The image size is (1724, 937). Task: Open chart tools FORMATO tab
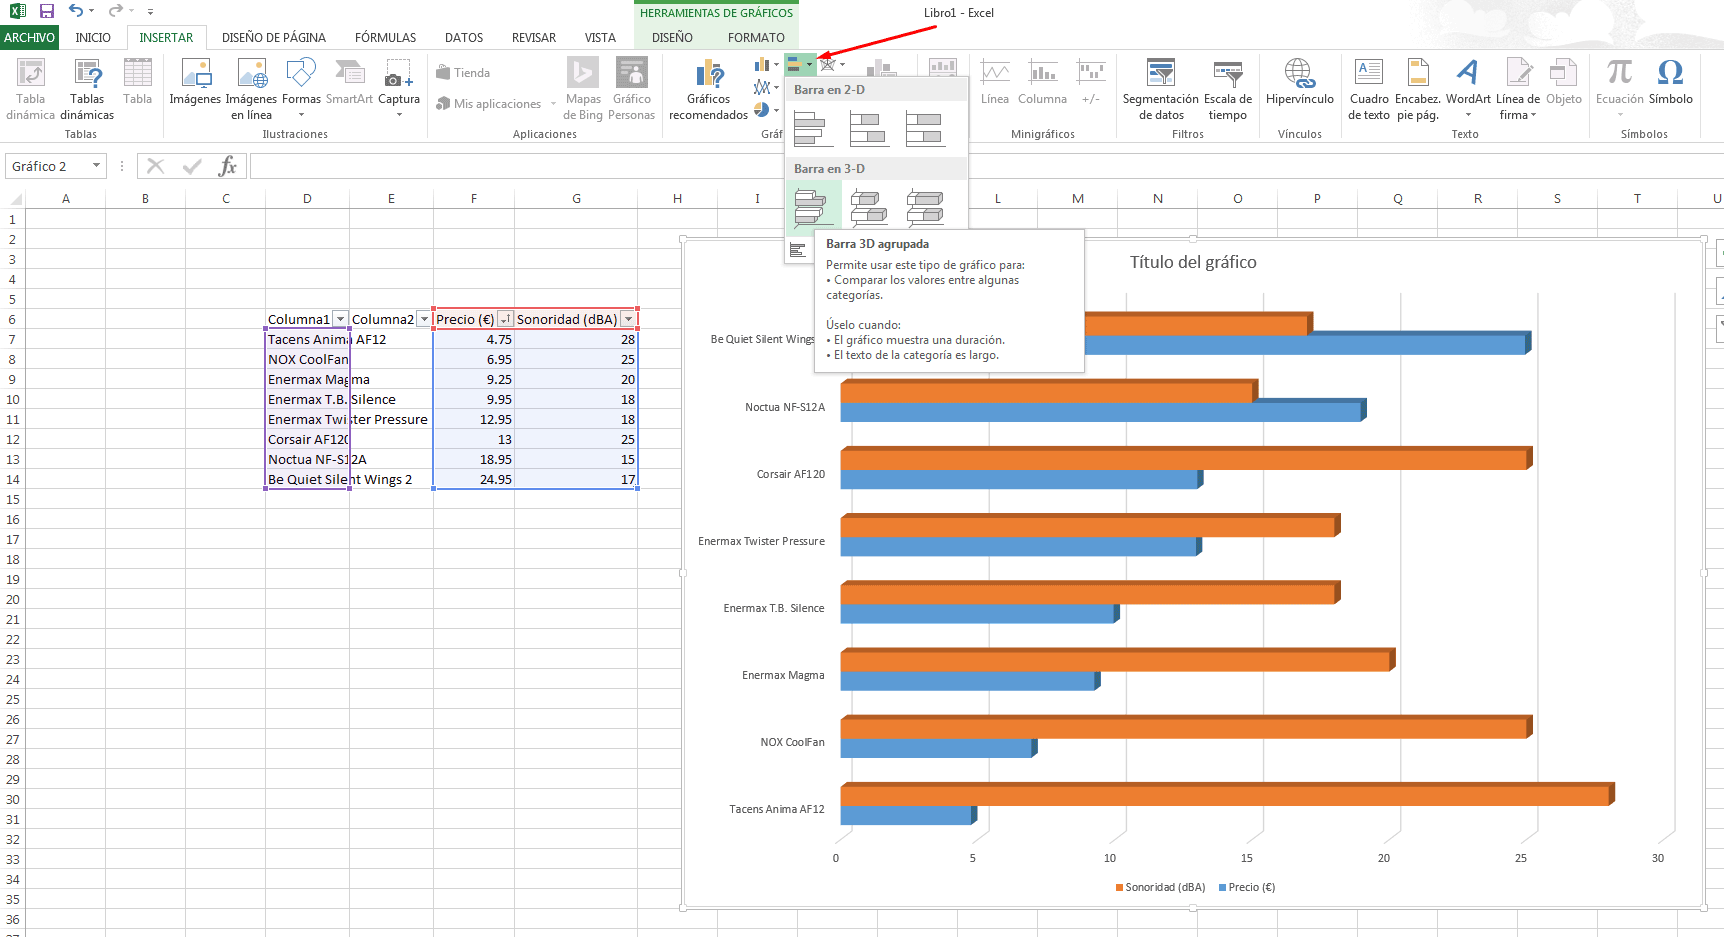point(756,37)
